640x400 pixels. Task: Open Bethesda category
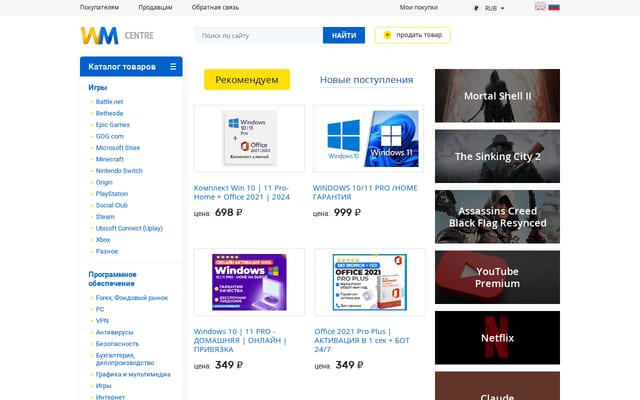point(109,113)
